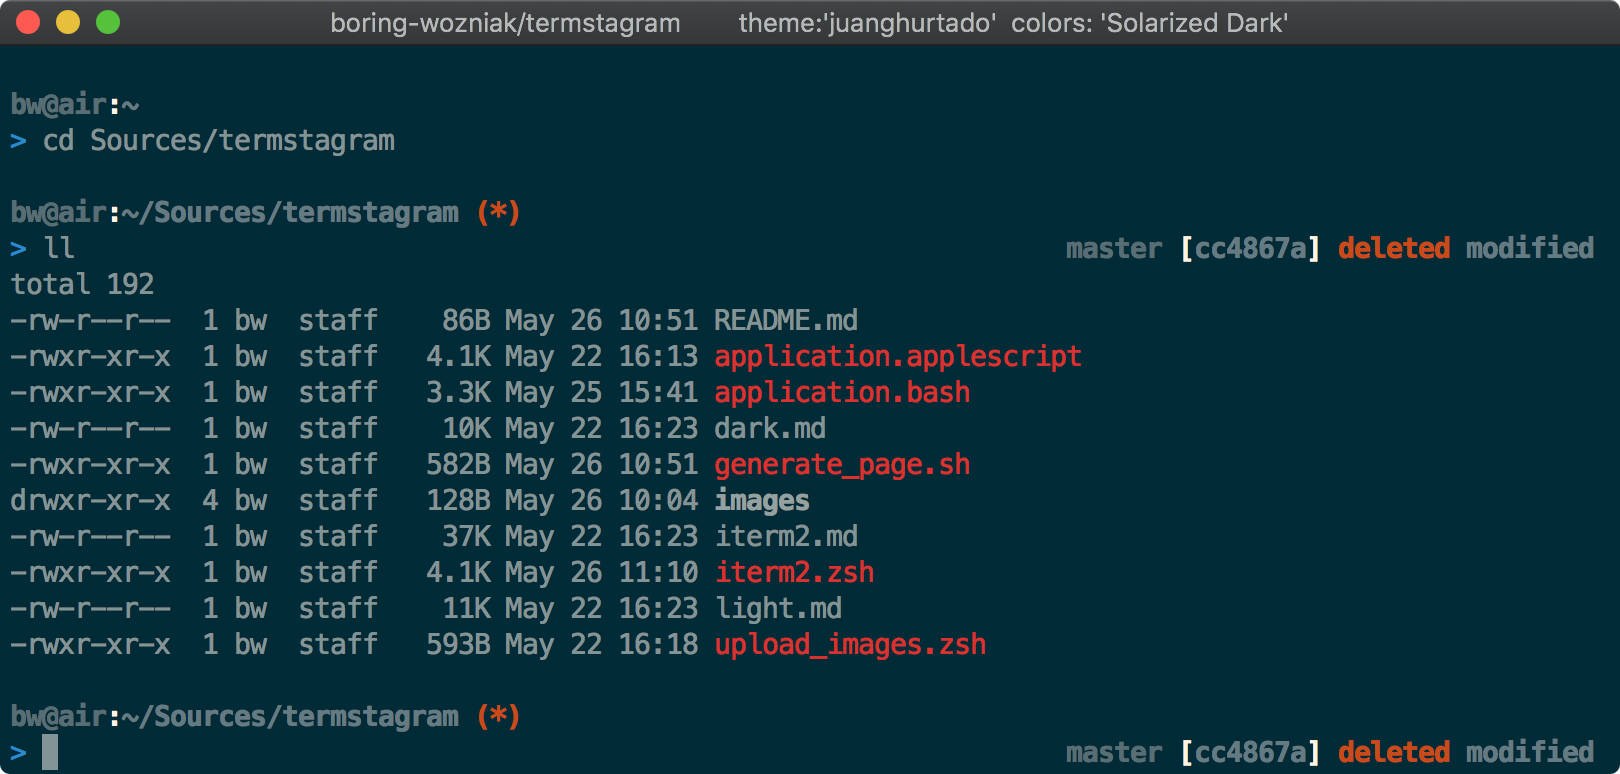Viewport: 1620px width, 774px height.
Task: Click the dark.md file name
Action: [x=769, y=428]
